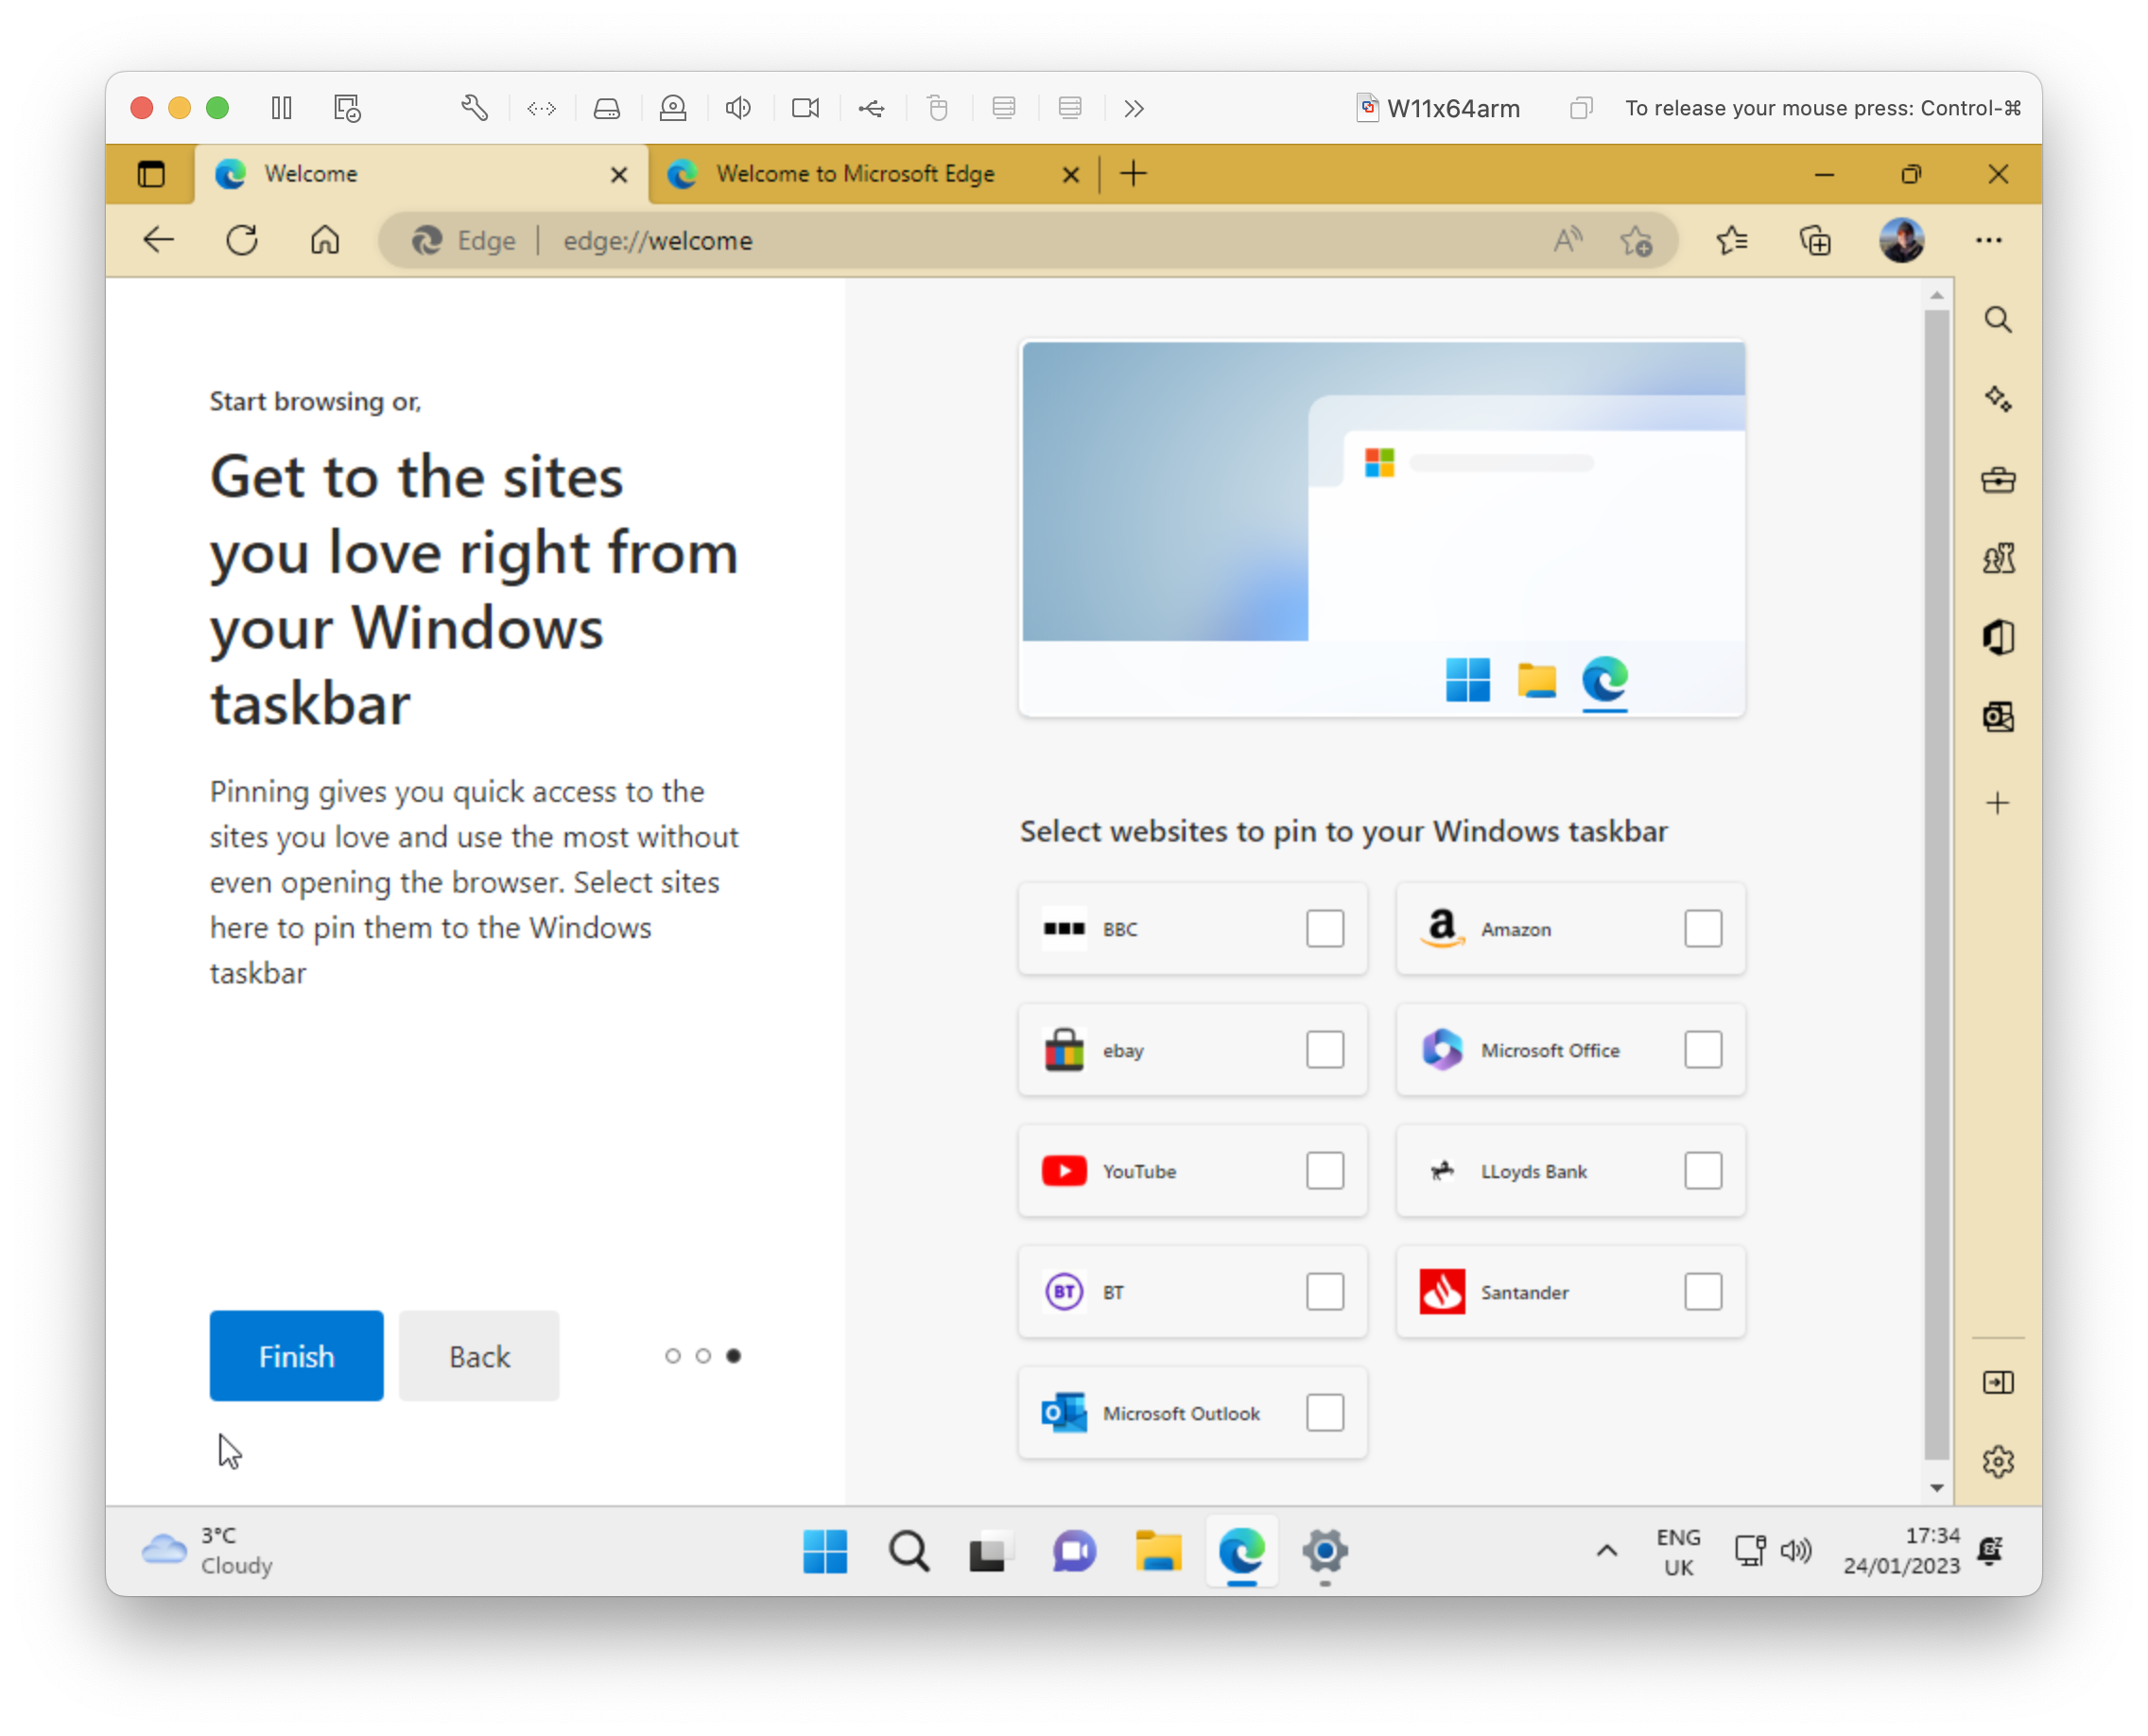2148x1736 pixels.
Task: Click the Finish button
Action: [296, 1356]
